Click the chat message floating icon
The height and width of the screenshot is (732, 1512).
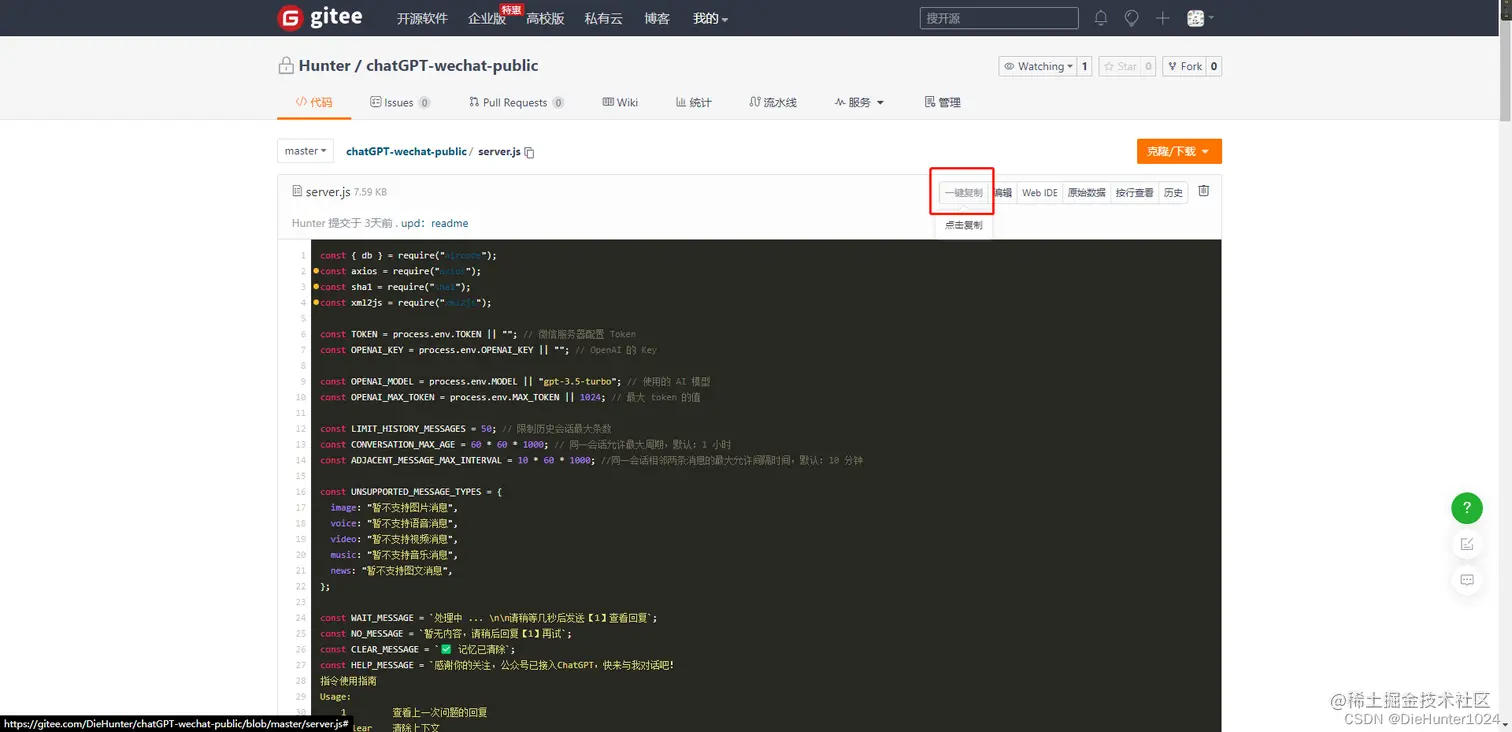point(1467,580)
